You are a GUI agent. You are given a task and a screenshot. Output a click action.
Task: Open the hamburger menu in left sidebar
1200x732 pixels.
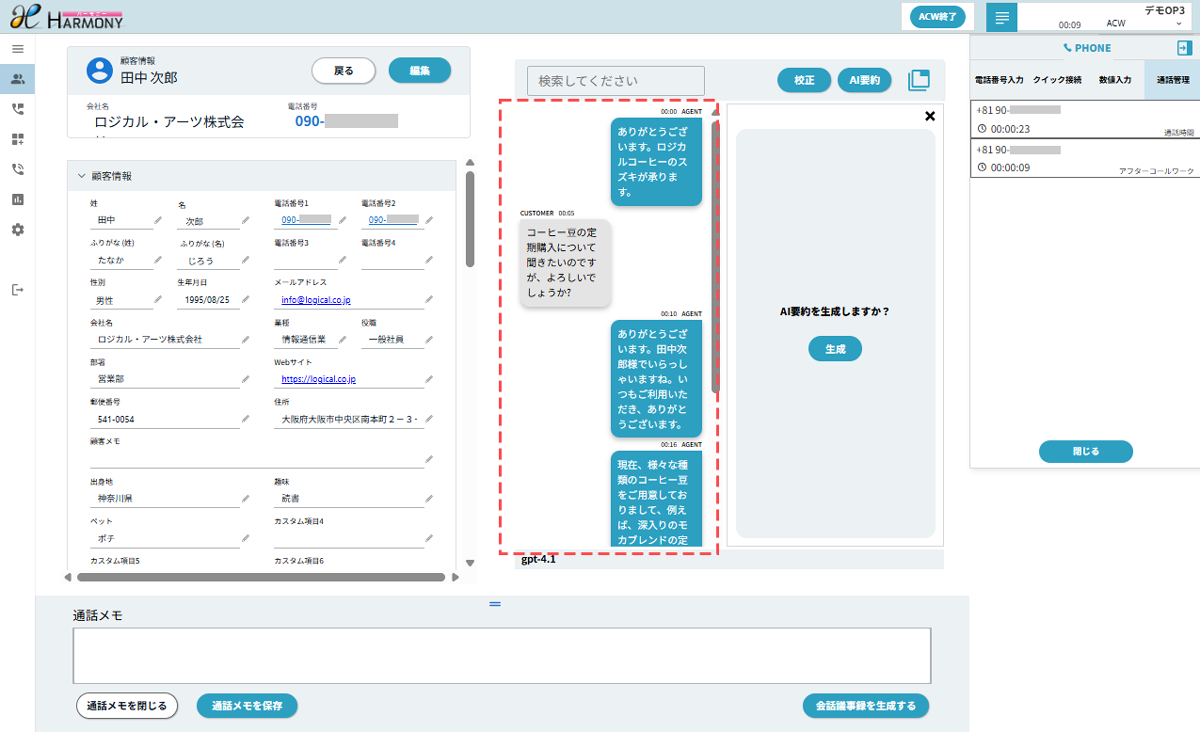click(17, 48)
